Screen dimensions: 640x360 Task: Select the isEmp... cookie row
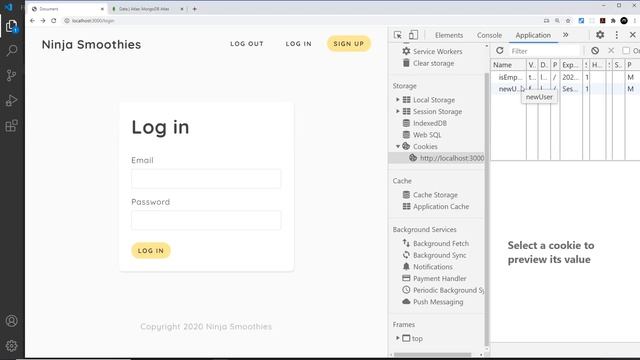(x=565, y=77)
